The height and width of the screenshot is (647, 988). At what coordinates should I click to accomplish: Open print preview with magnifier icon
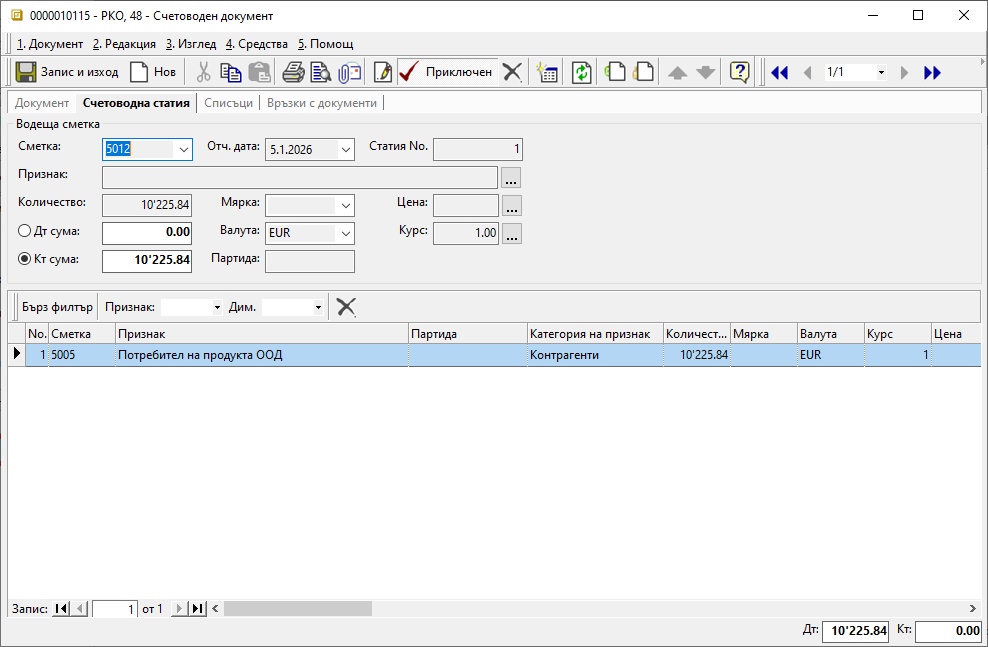click(x=321, y=72)
